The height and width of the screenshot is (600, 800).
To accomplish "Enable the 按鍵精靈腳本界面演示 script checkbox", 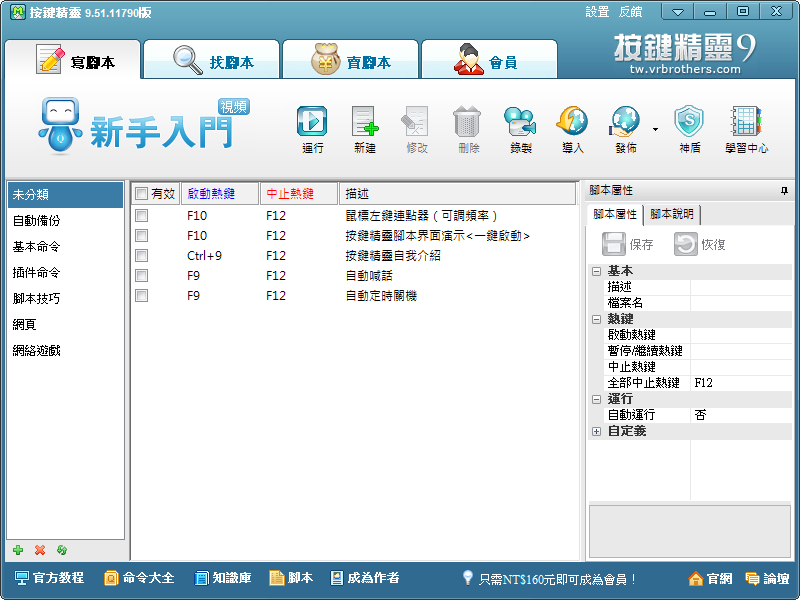I will pyautogui.click(x=141, y=235).
